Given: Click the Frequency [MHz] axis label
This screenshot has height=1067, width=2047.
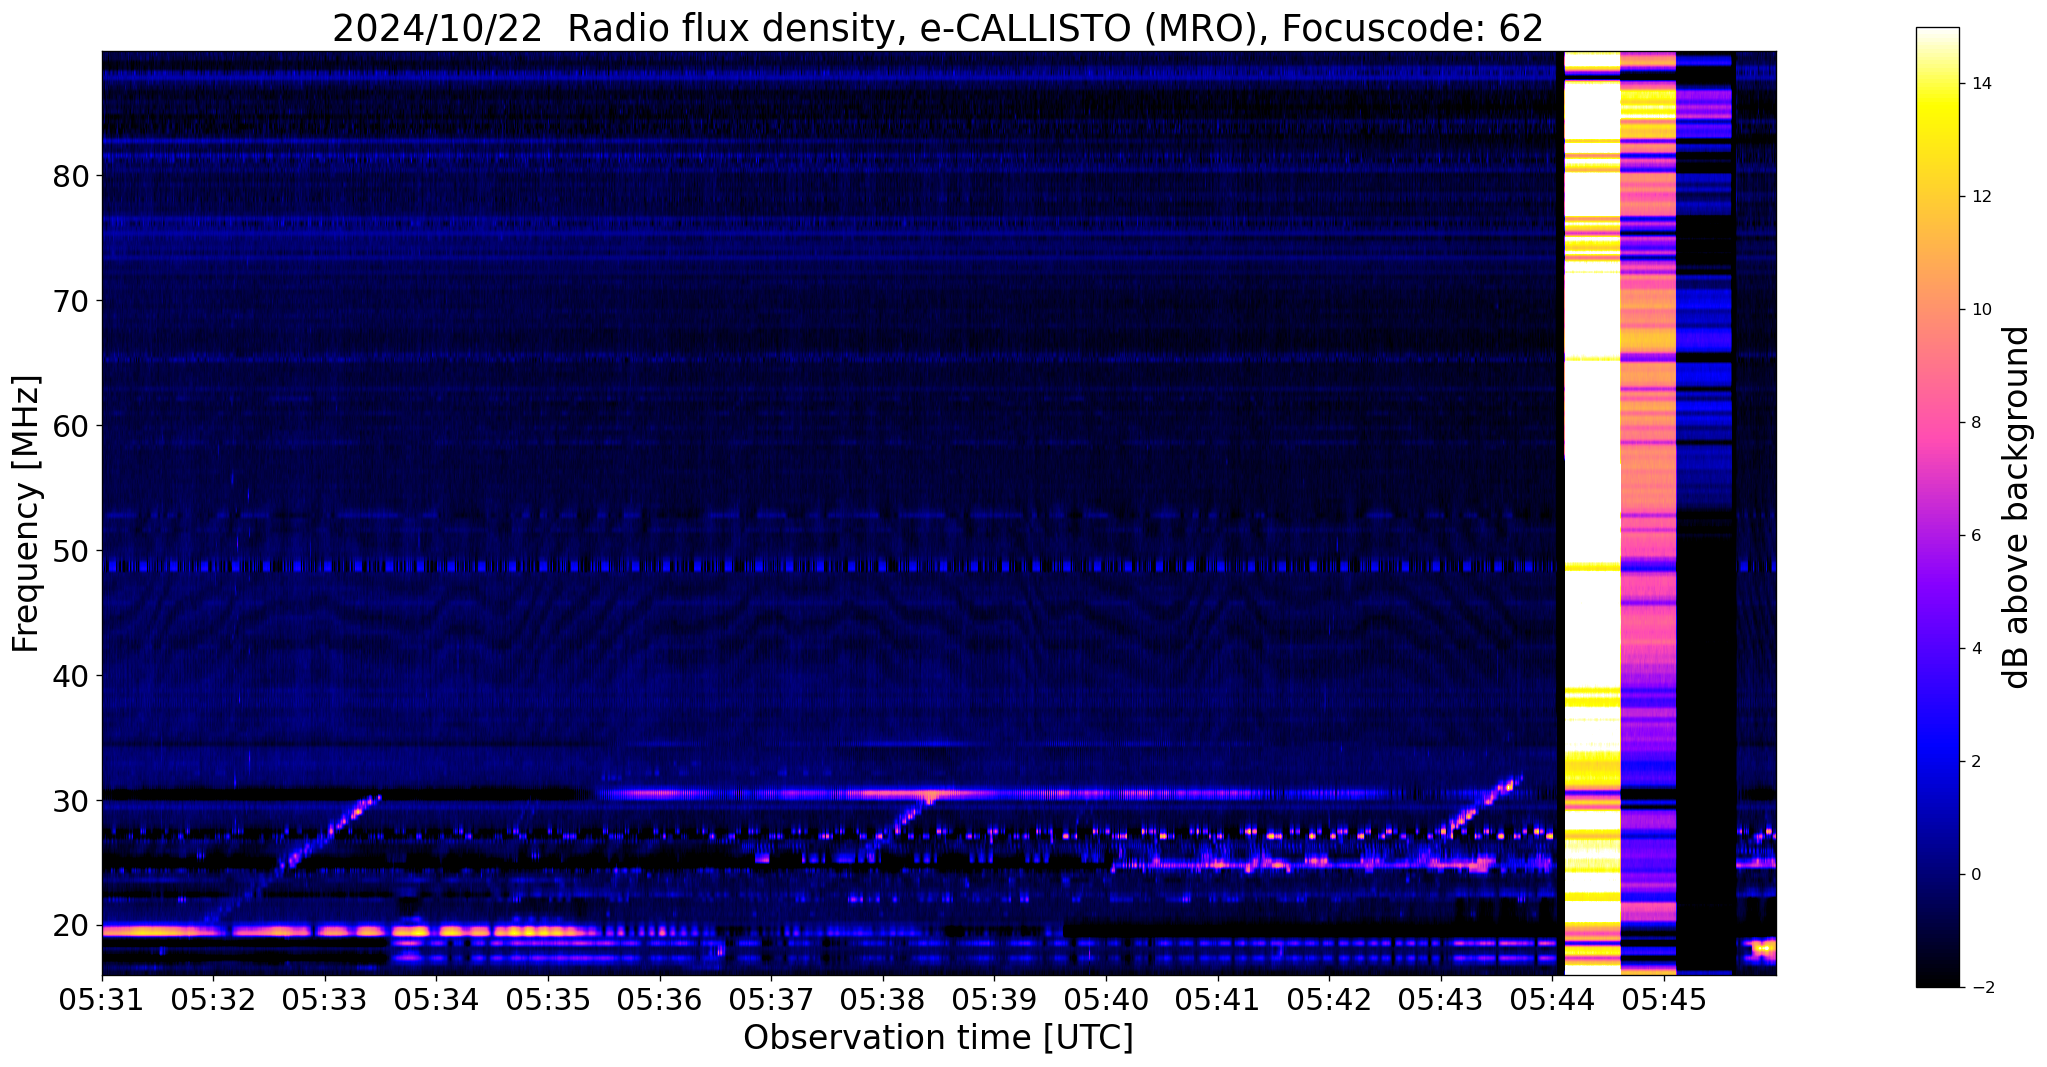Looking at the screenshot, I should (x=26, y=514).
